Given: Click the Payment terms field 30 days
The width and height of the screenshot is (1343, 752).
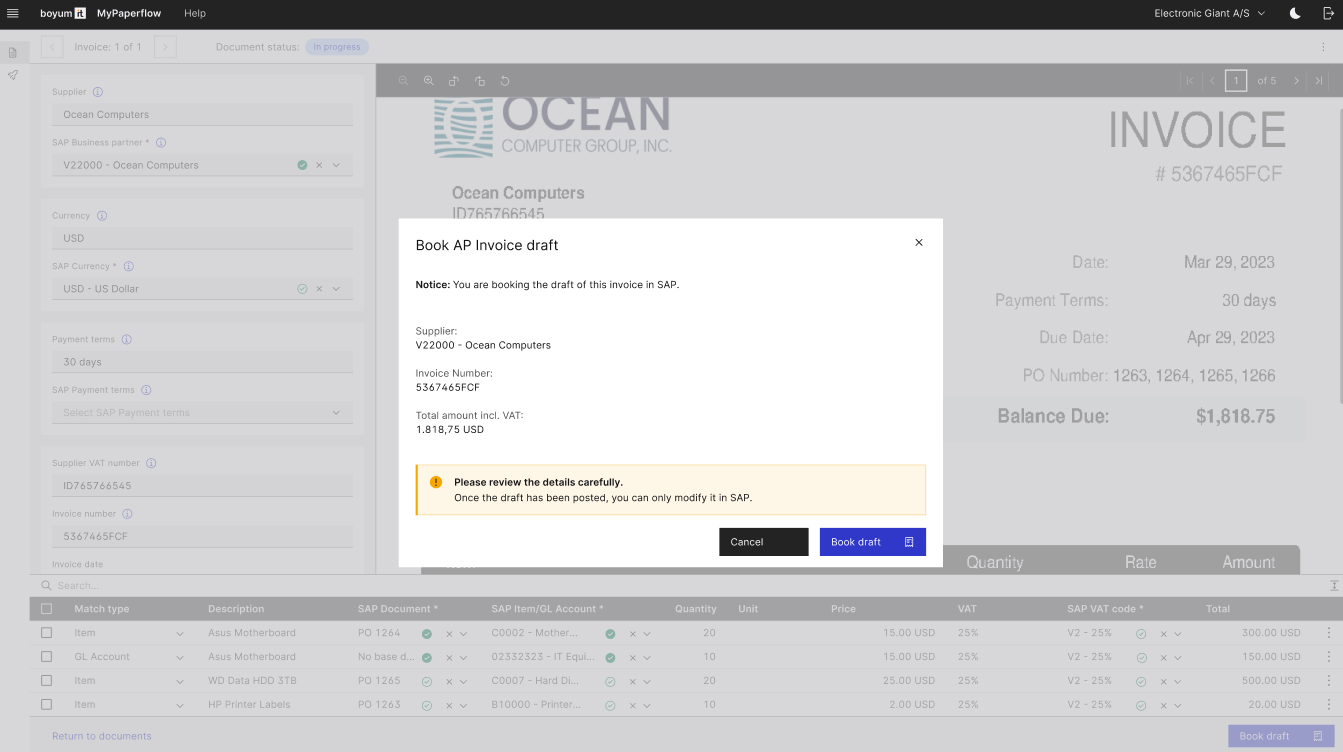Looking at the screenshot, I should (202, 362).
